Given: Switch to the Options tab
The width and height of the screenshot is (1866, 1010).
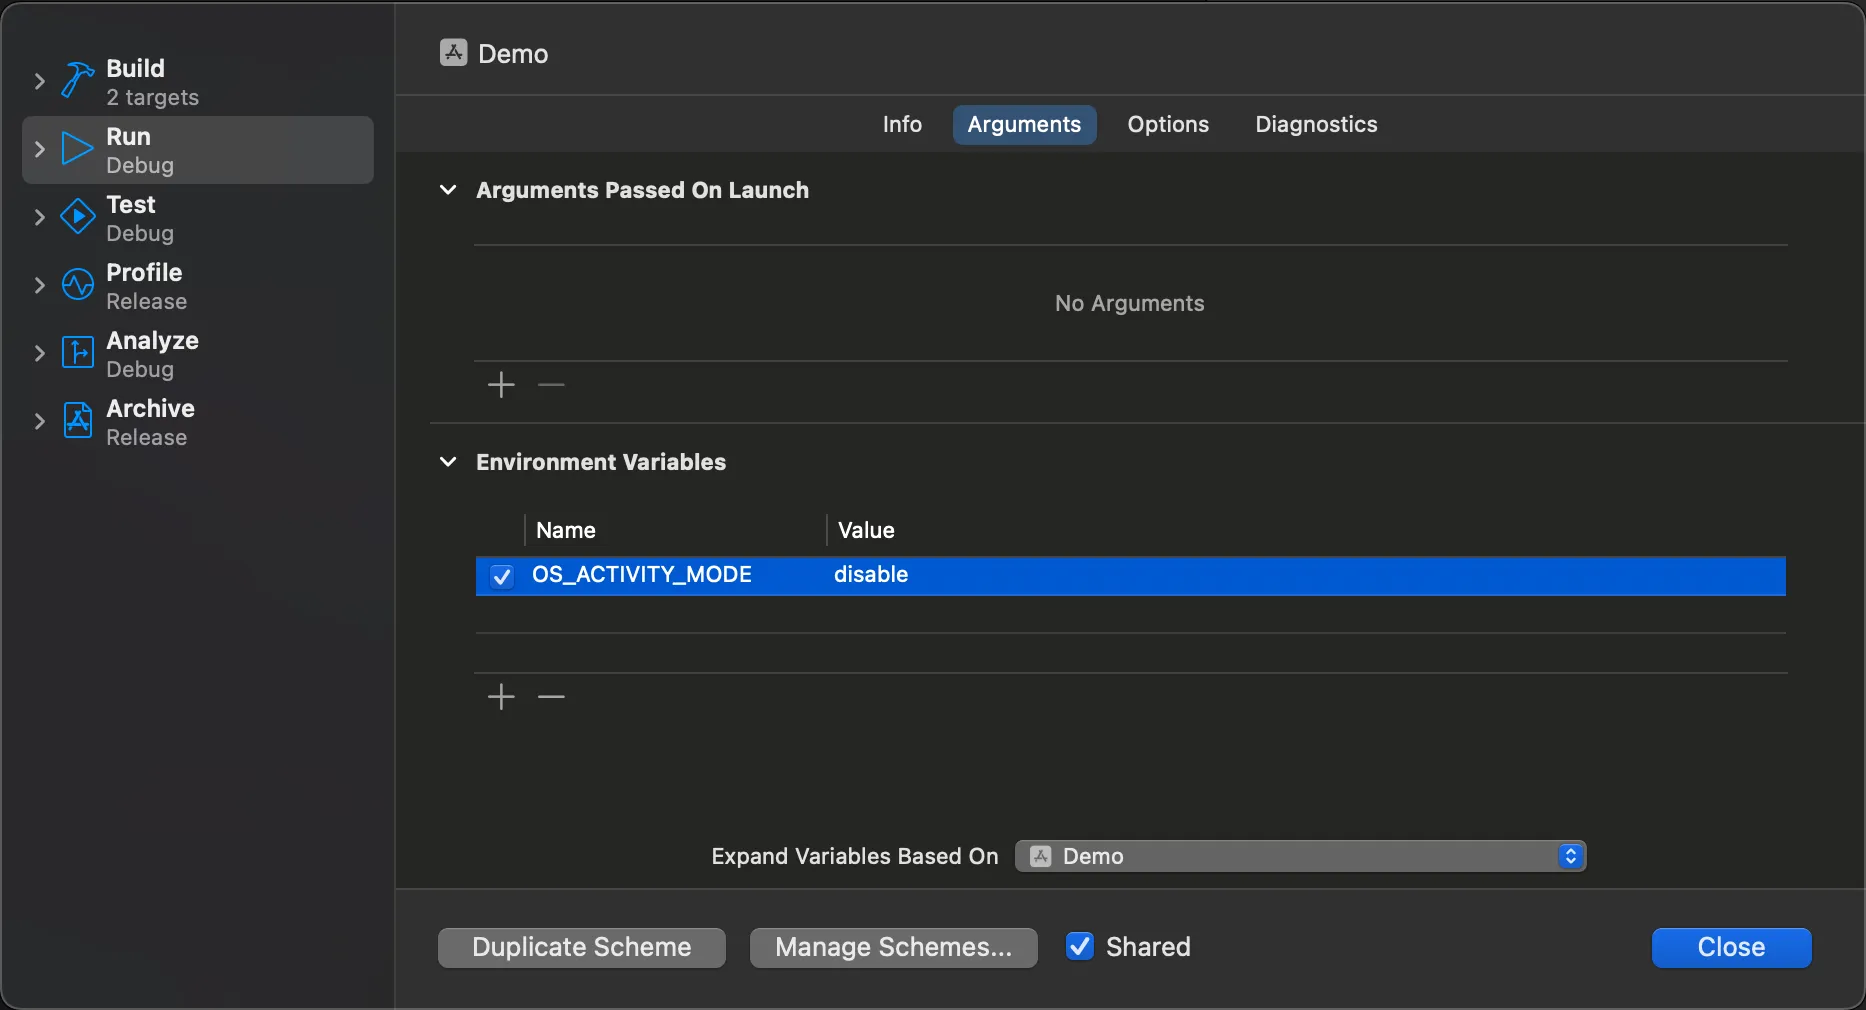Looking at the screenshot, I should click(1168, 125).
